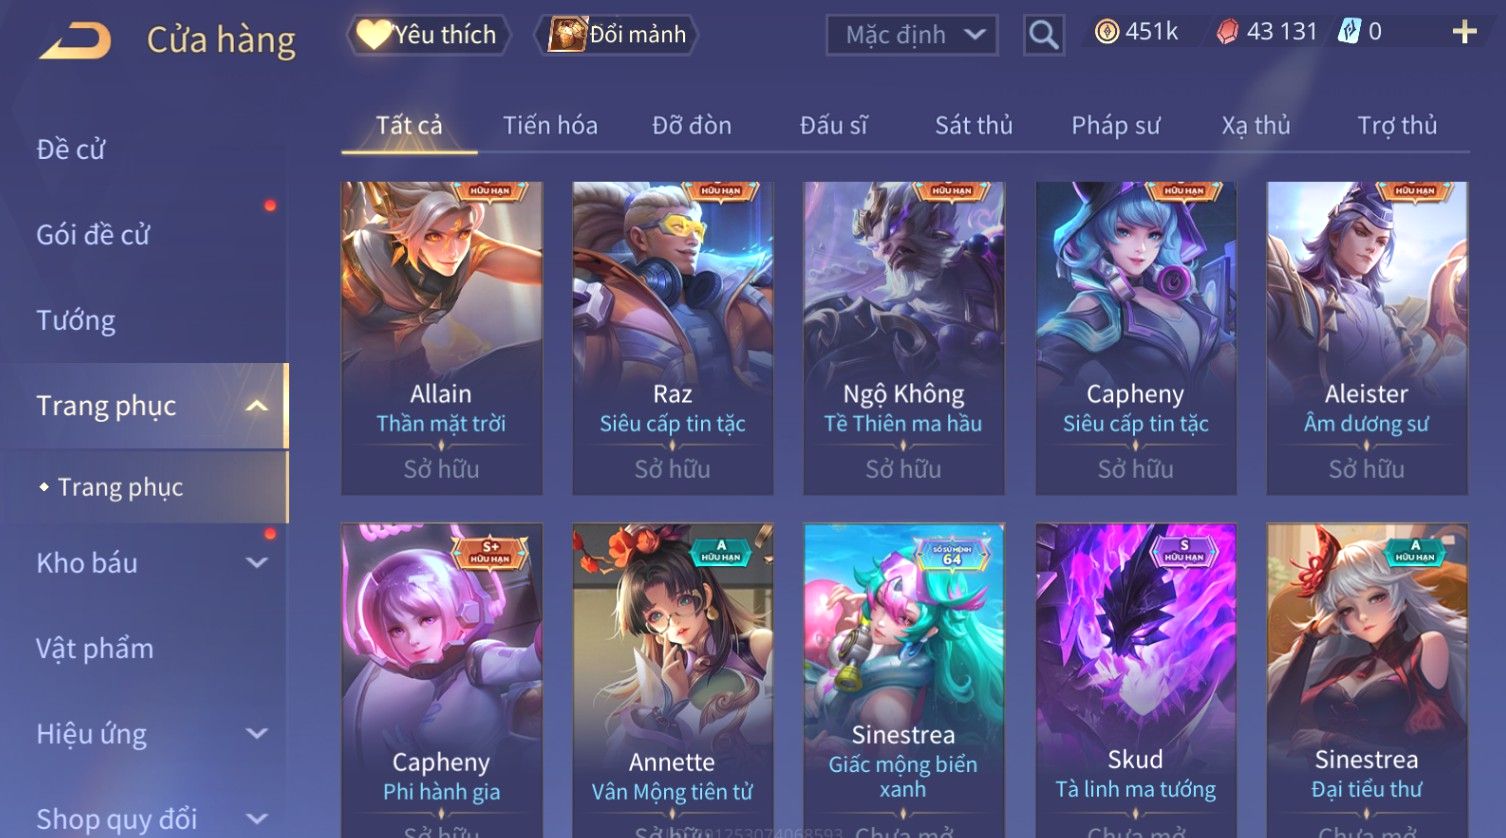The image size is (1506, 838).
Task: Choose Trang phục sub-item in sidebar
Action: pyautogui.click(x=120, y=487)
